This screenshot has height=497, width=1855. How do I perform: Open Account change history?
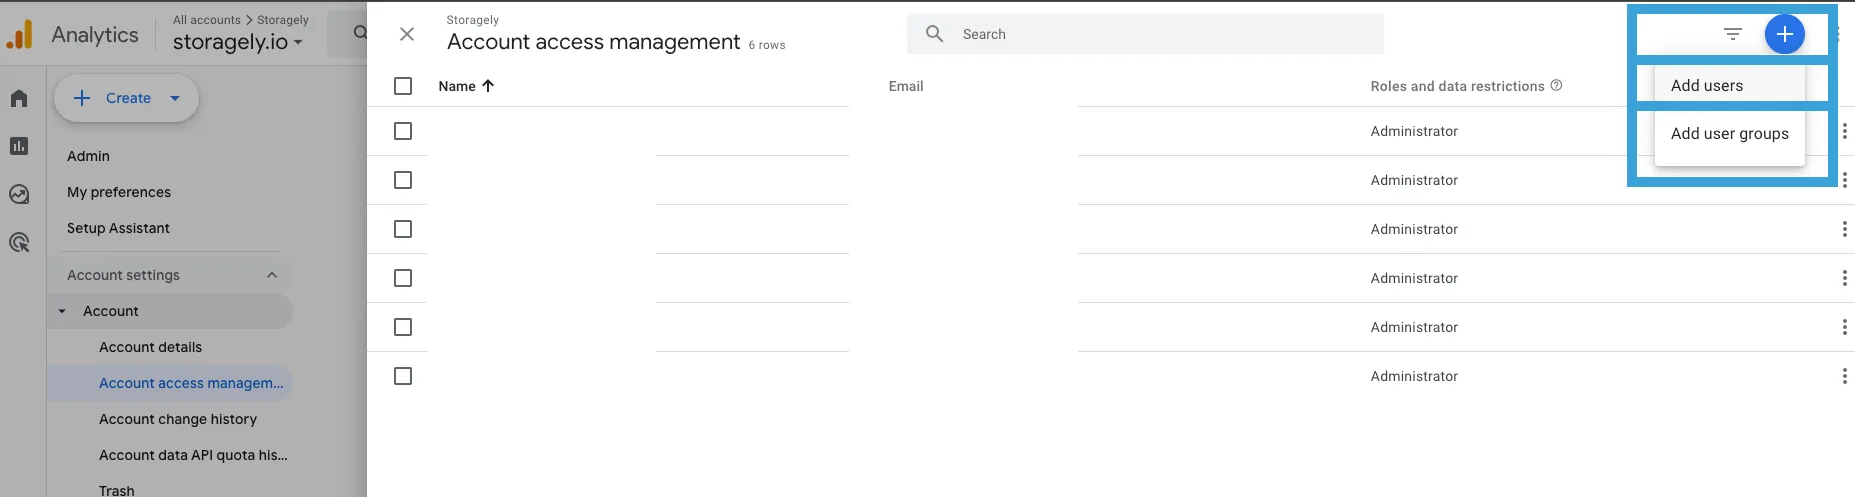click(x=178, y=419)
